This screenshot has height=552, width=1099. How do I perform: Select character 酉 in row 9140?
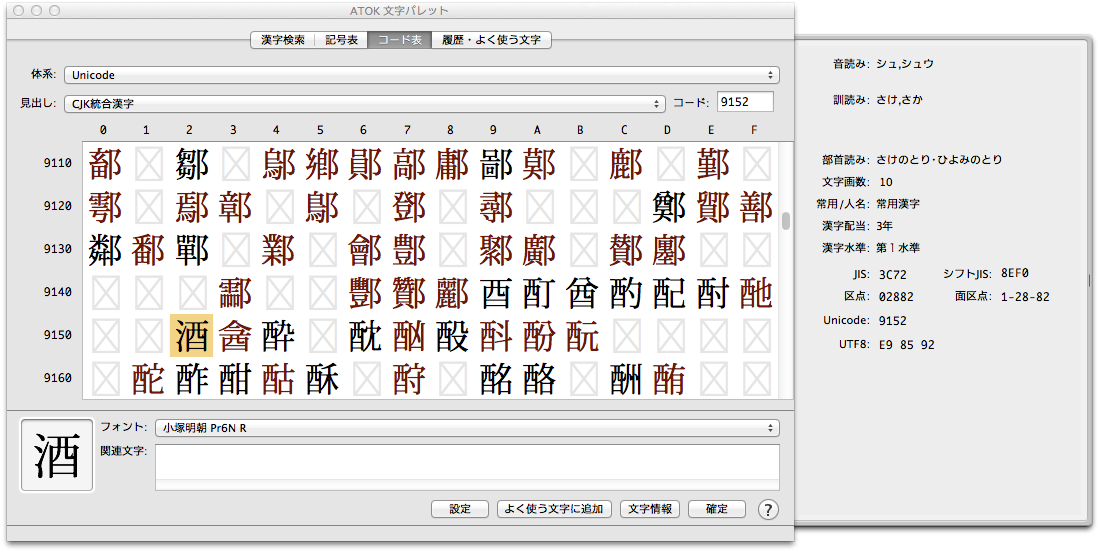tap(496, 293)
